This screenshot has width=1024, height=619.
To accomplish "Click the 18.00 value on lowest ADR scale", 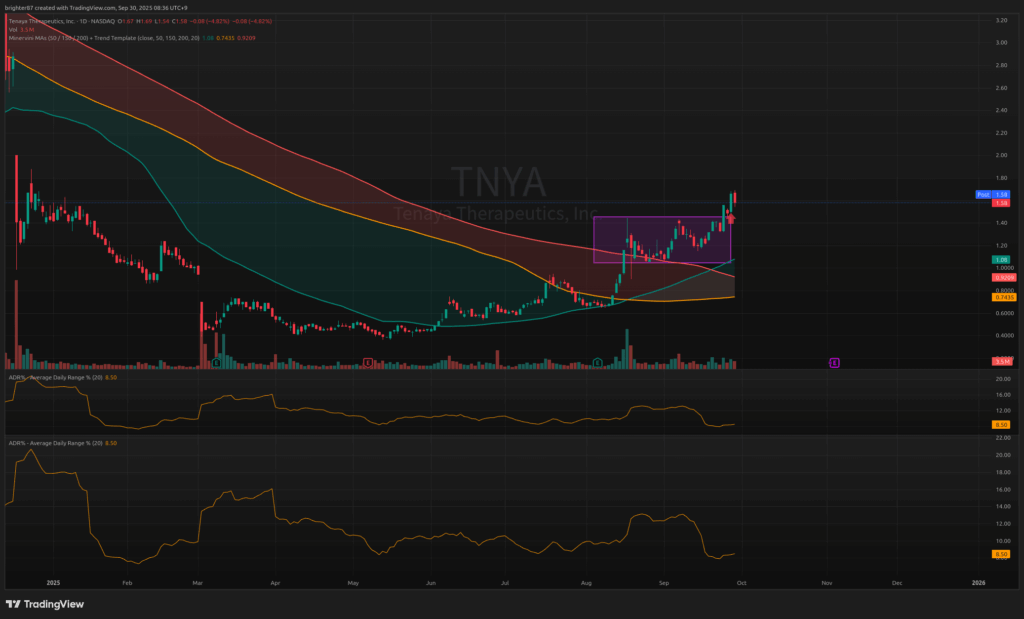I will (x=1002, y=472).
